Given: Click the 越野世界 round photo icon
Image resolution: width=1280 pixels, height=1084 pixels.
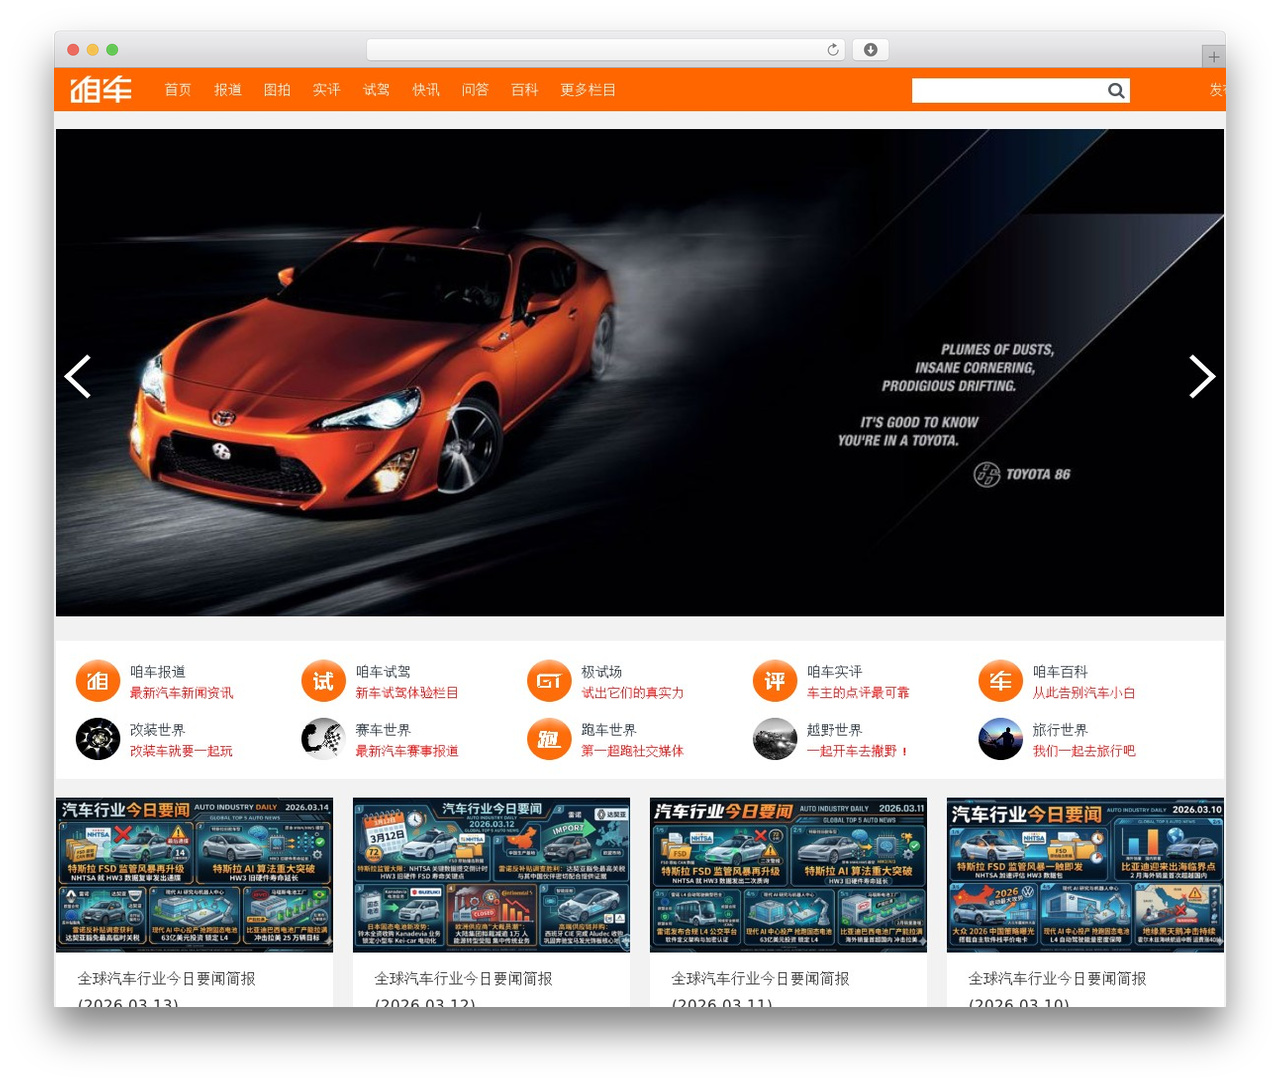Looking at the screenshot, I should tap(775, 740).
